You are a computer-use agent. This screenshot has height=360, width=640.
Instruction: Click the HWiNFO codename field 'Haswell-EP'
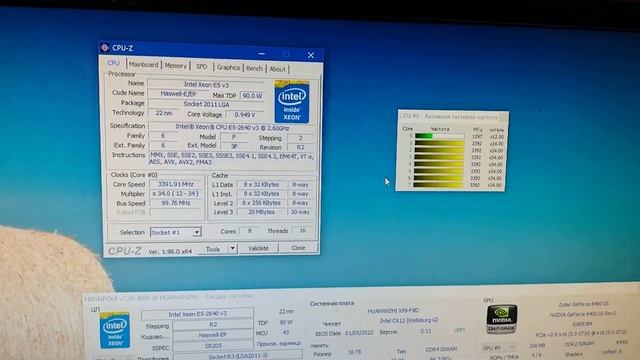[213, 335]
